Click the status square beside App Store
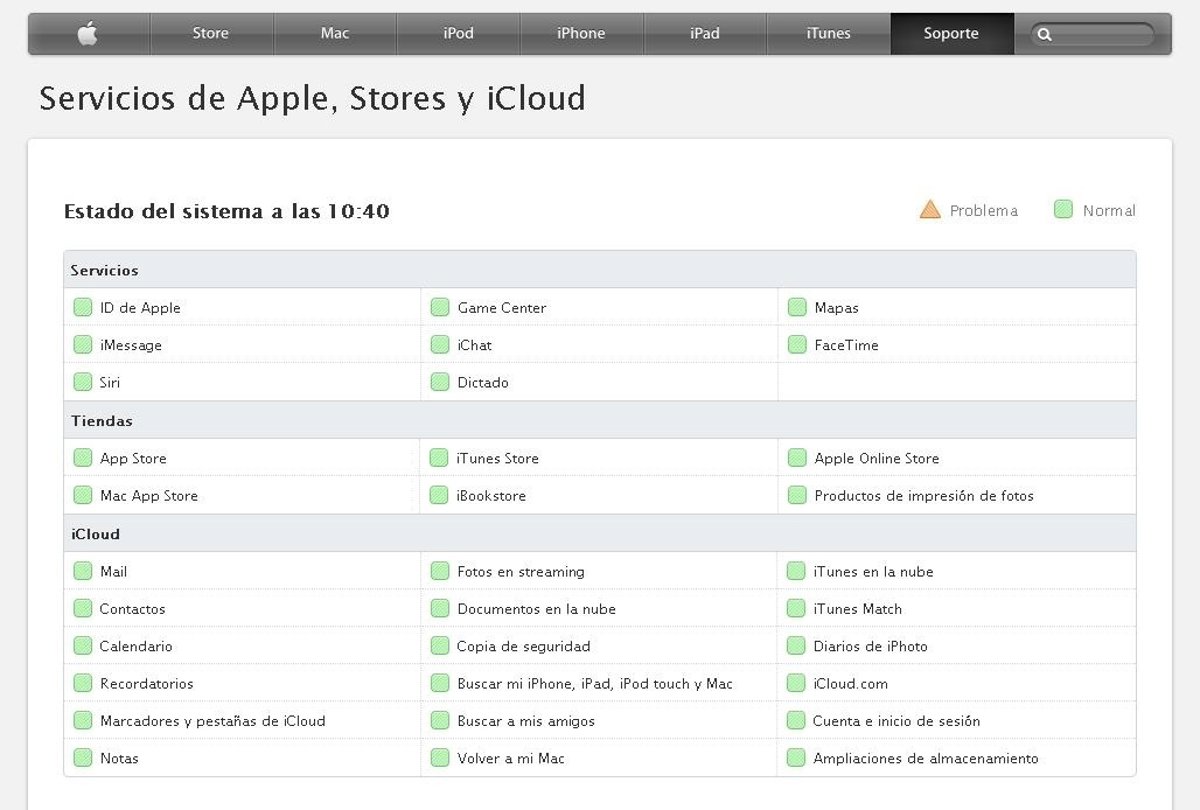Image resolution: width=1200 pixels, height=810 pixels. coord(83,458)
